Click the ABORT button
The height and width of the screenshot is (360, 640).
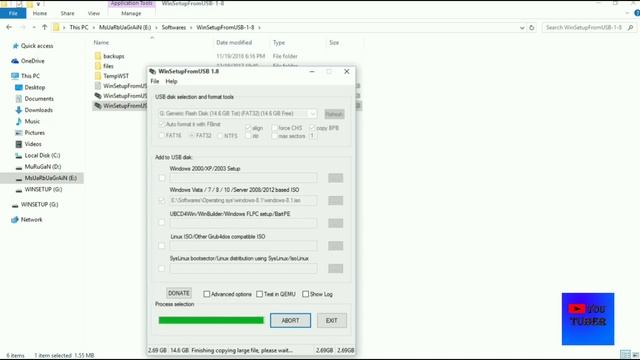click(x=290, y=320)
